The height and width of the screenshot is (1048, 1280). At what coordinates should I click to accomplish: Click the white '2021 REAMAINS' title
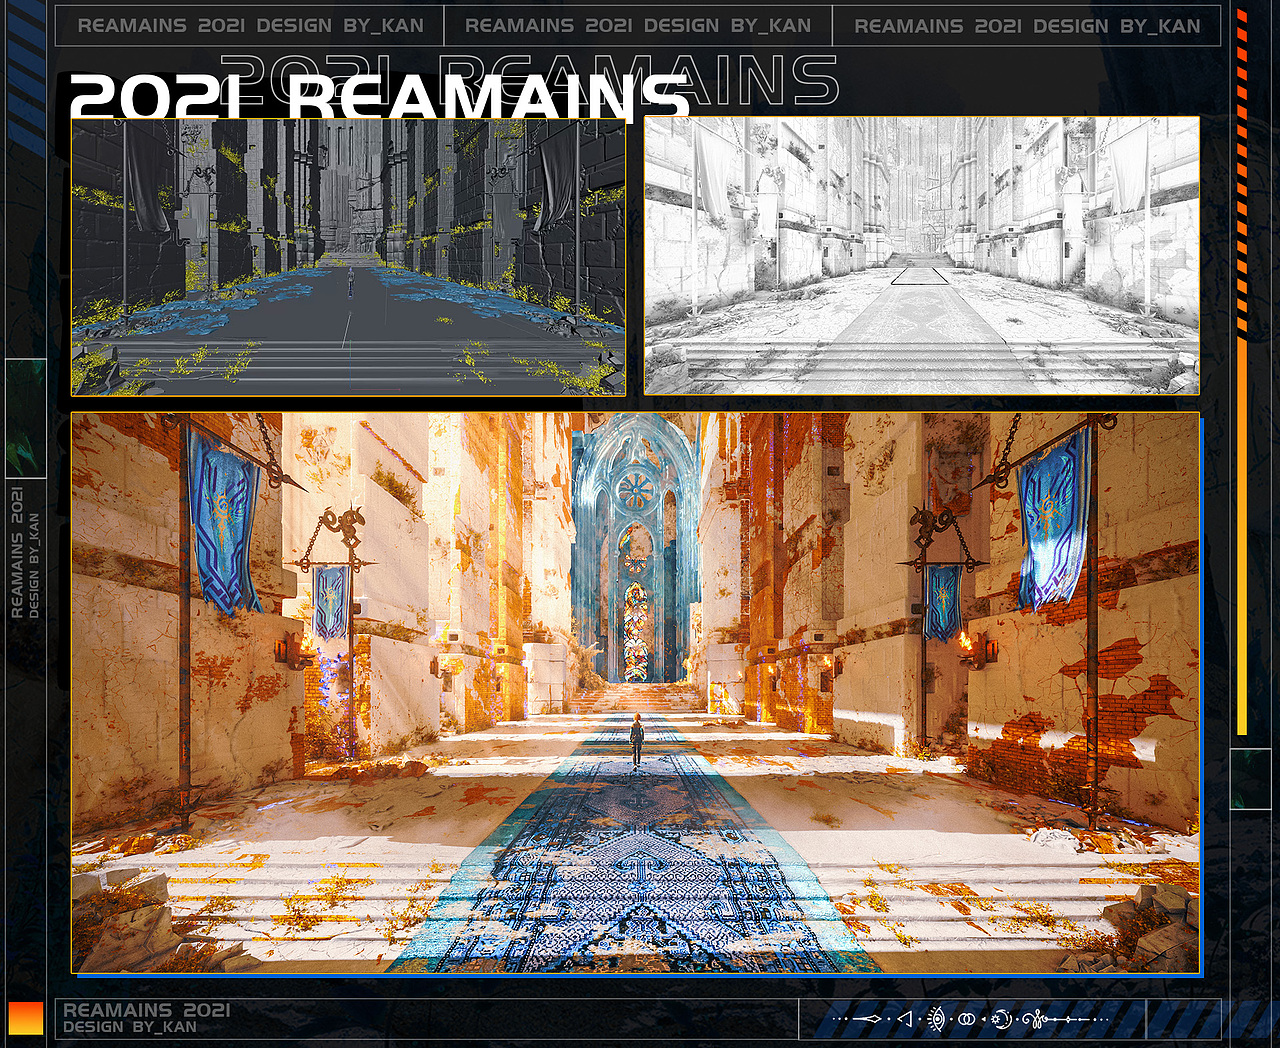pos(379,97)
